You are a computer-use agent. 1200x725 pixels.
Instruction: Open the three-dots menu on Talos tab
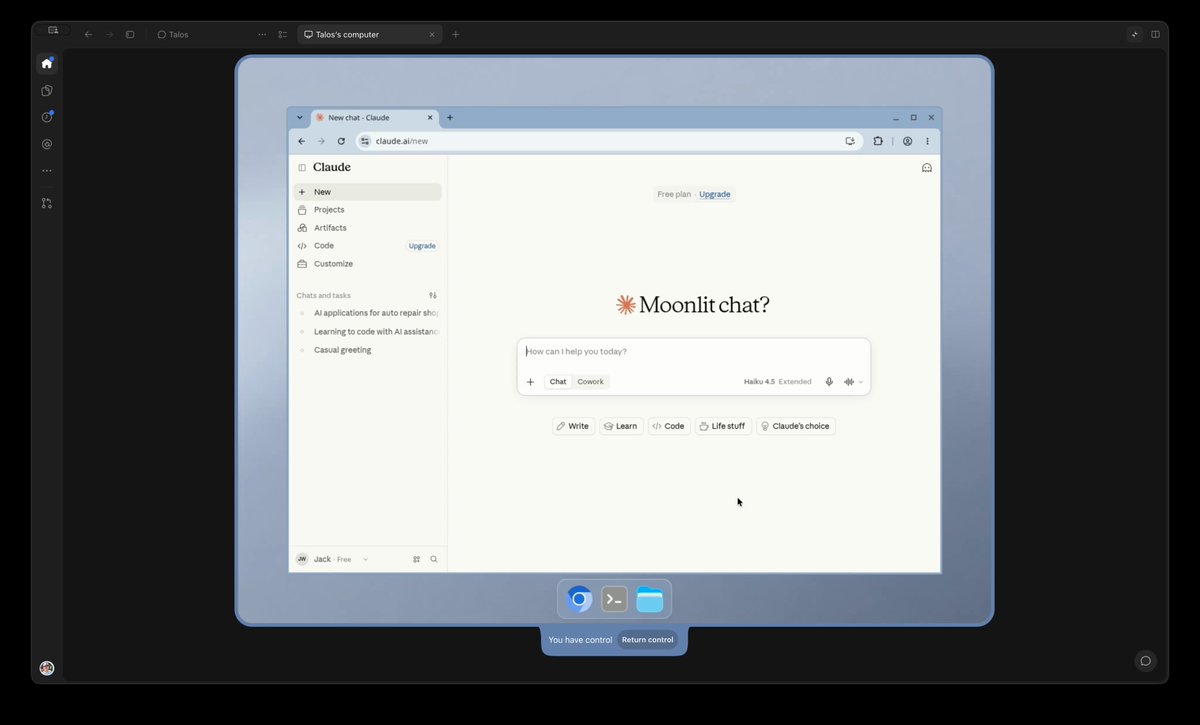pyautogui.click(x=263, y=34)
